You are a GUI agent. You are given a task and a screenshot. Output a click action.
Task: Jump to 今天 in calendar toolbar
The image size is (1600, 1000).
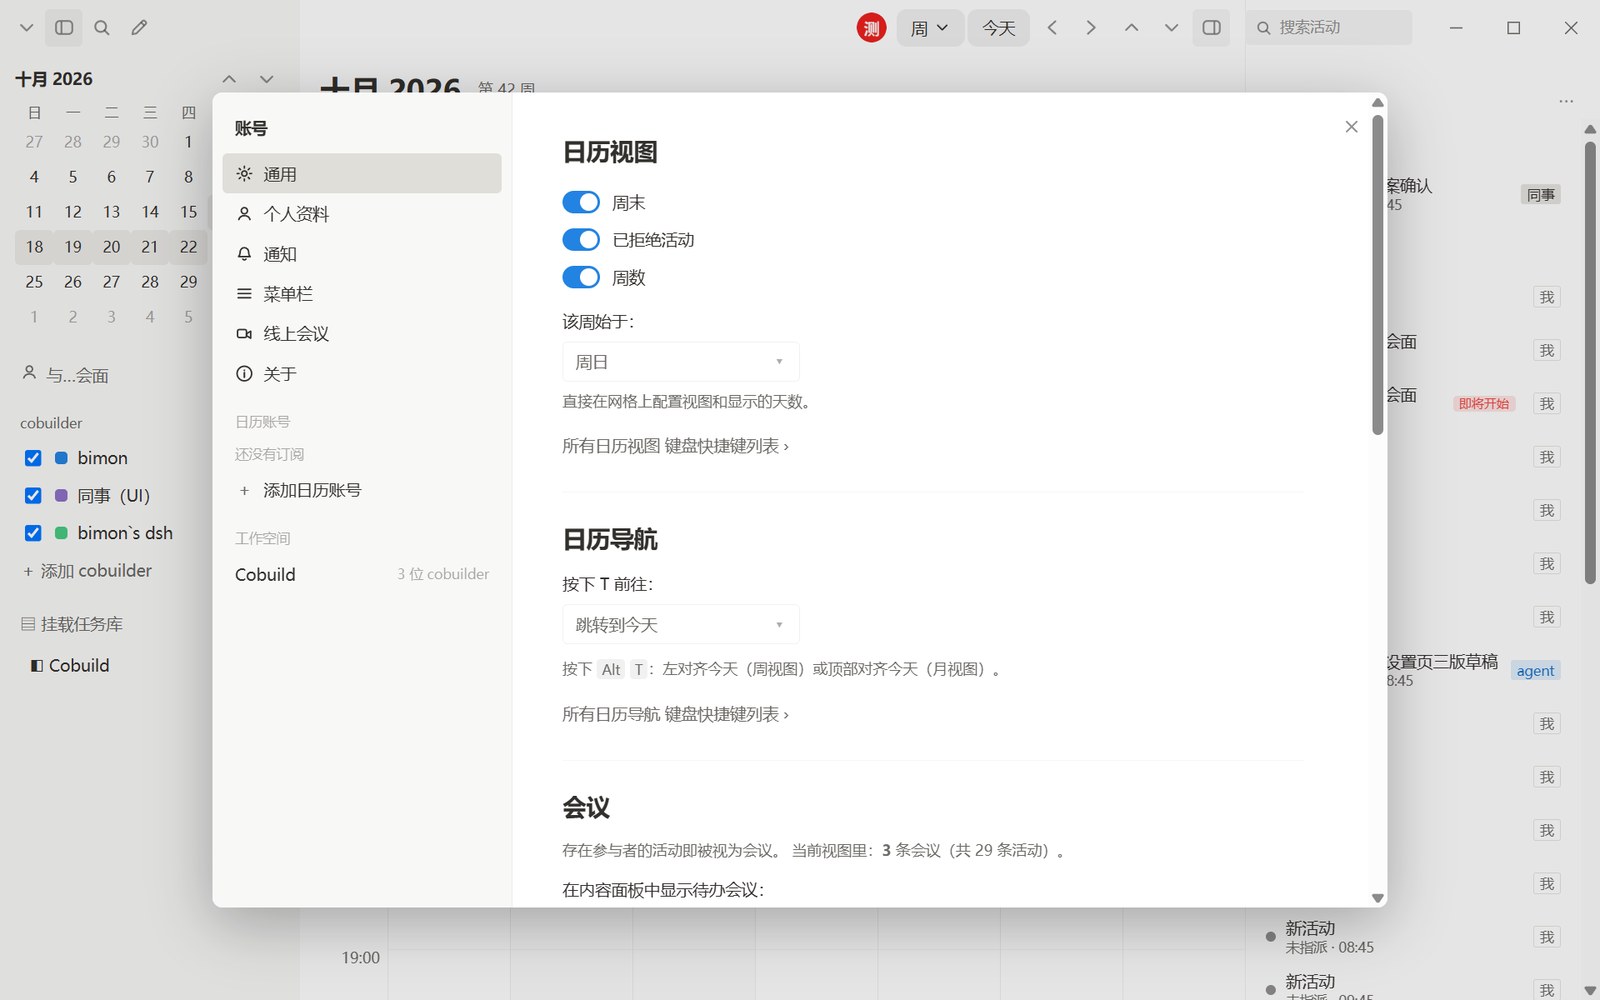click(x=998, y=28)
